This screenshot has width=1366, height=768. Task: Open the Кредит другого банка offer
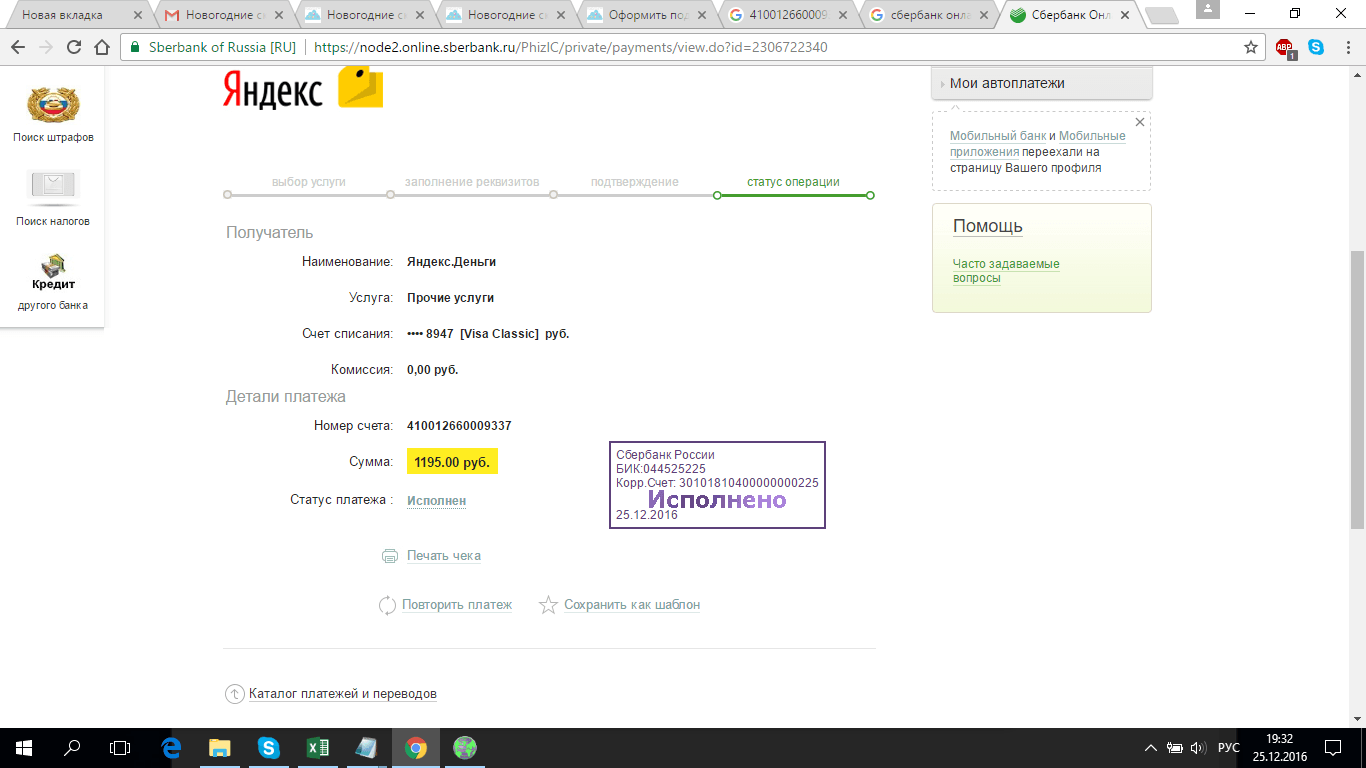click(x=53, y=282)
